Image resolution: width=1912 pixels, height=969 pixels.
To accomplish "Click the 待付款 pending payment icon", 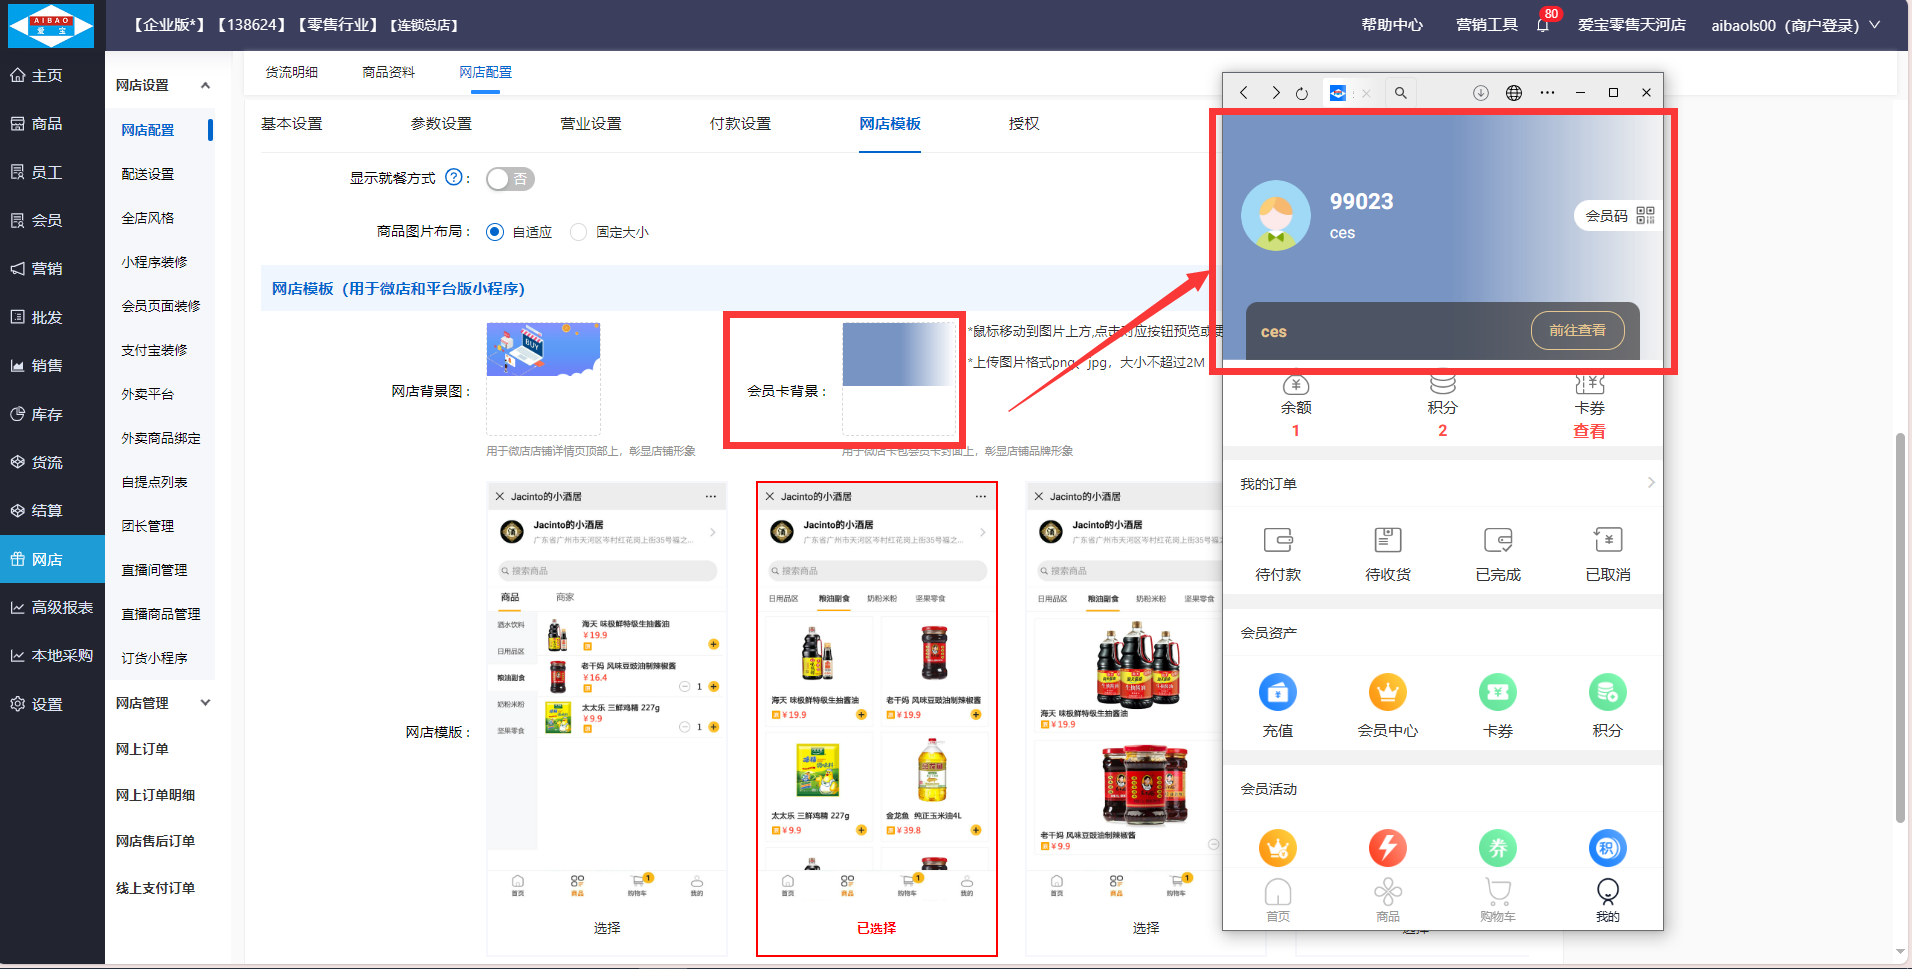I will 1277,541.
